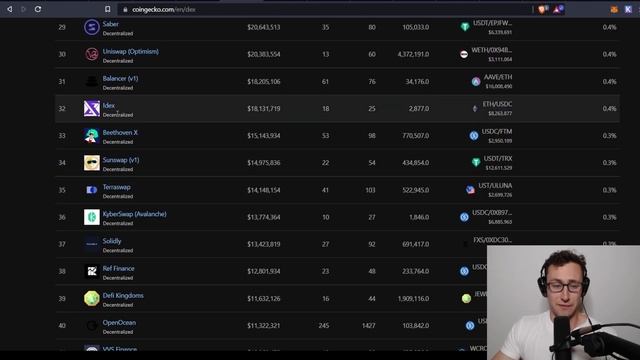Click Terraswap volume $14,148,154

coord(264,190)
